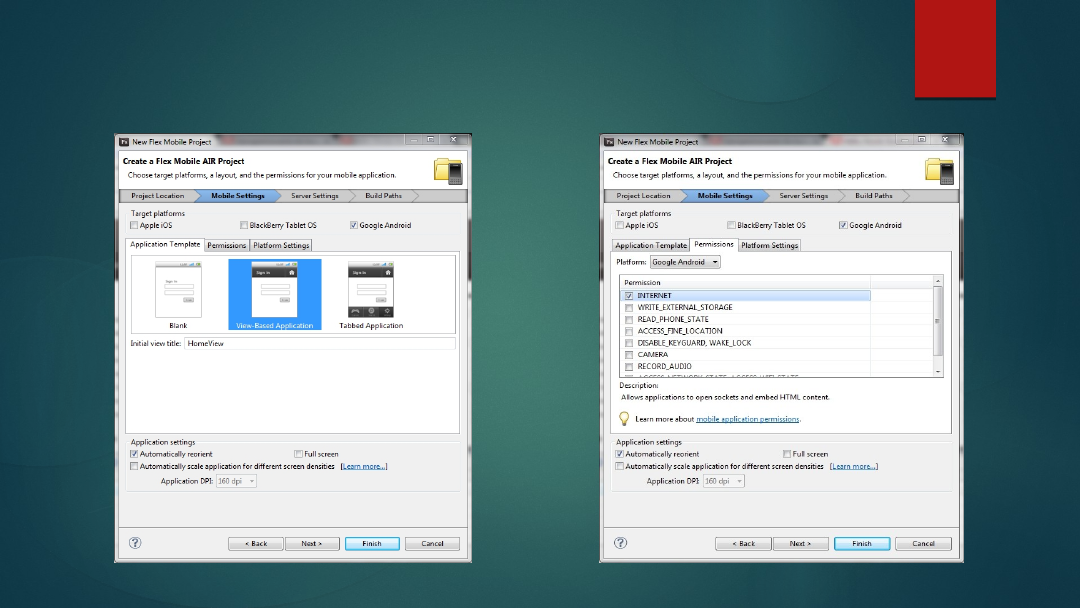Open the Platform Google Android dropdown

pos(685,262)
